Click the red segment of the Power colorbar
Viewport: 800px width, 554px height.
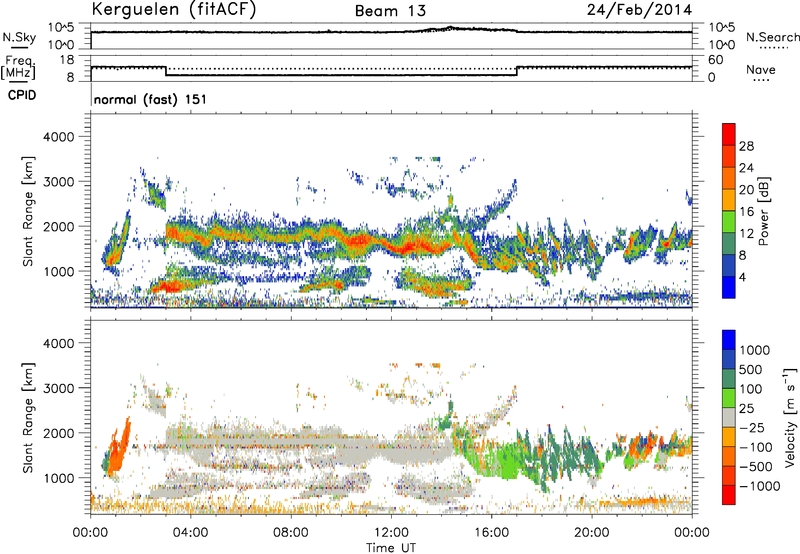[x=729, y=134]
